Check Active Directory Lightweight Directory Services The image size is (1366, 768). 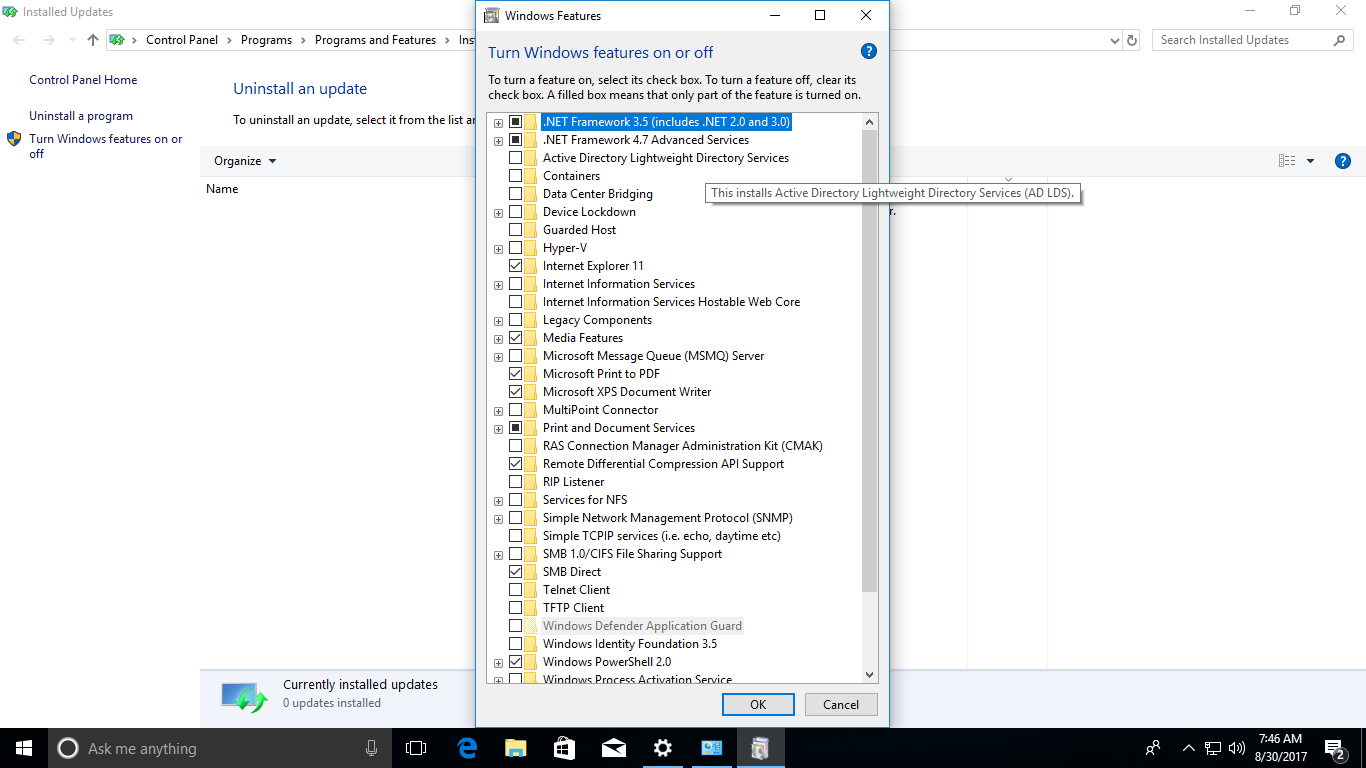[515, 158]
